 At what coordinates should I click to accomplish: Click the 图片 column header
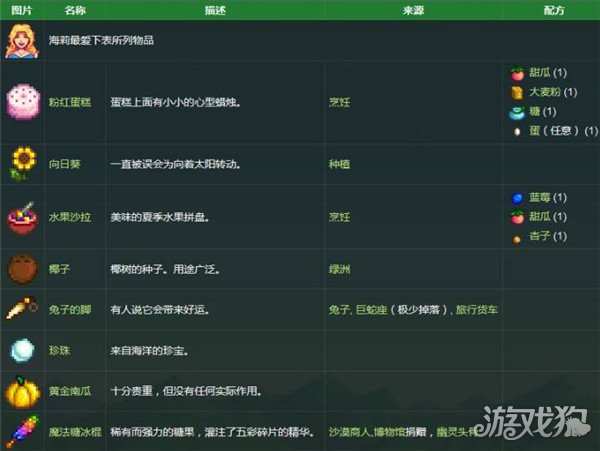pos(21,10)
